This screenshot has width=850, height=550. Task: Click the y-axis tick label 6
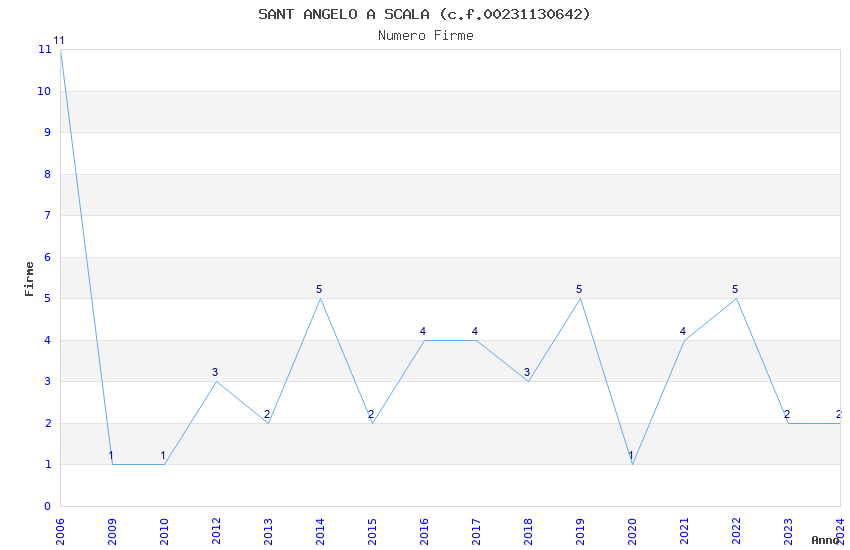pos(48,257)
